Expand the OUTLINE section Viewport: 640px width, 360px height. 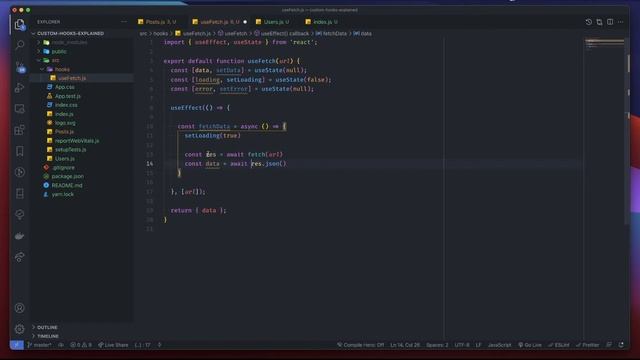pyautogui.click(x=47, y=327)
